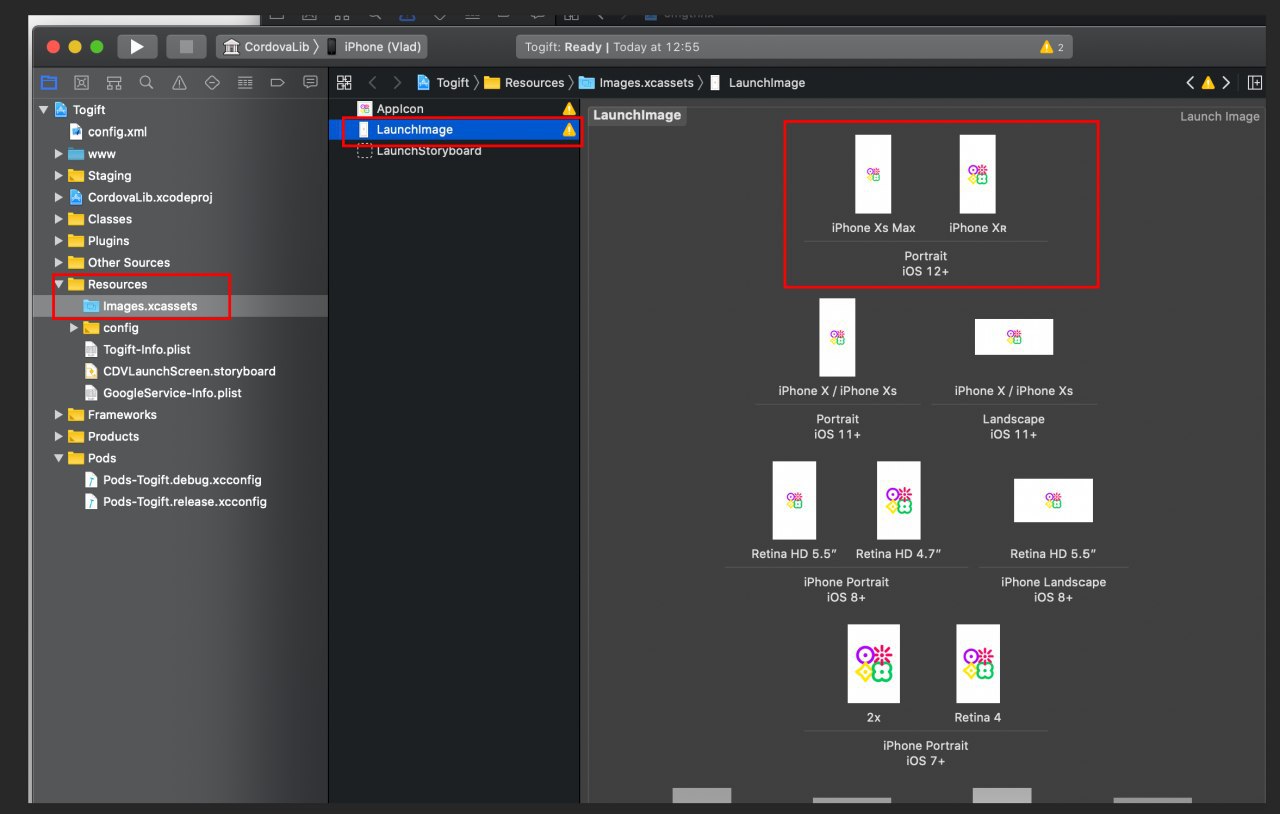Select the 2x iPhone Portrait iOS 7+ image
1280x814 pixels.
pyautogui.click(x=873, y=663)
